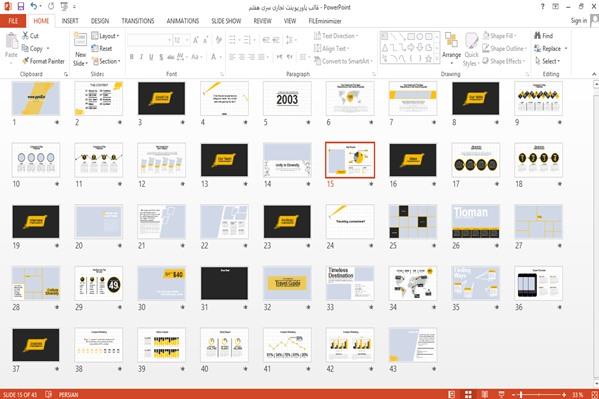
Task: Switch to the ANIMATIONS tab
Action: (x=183, y=21)
